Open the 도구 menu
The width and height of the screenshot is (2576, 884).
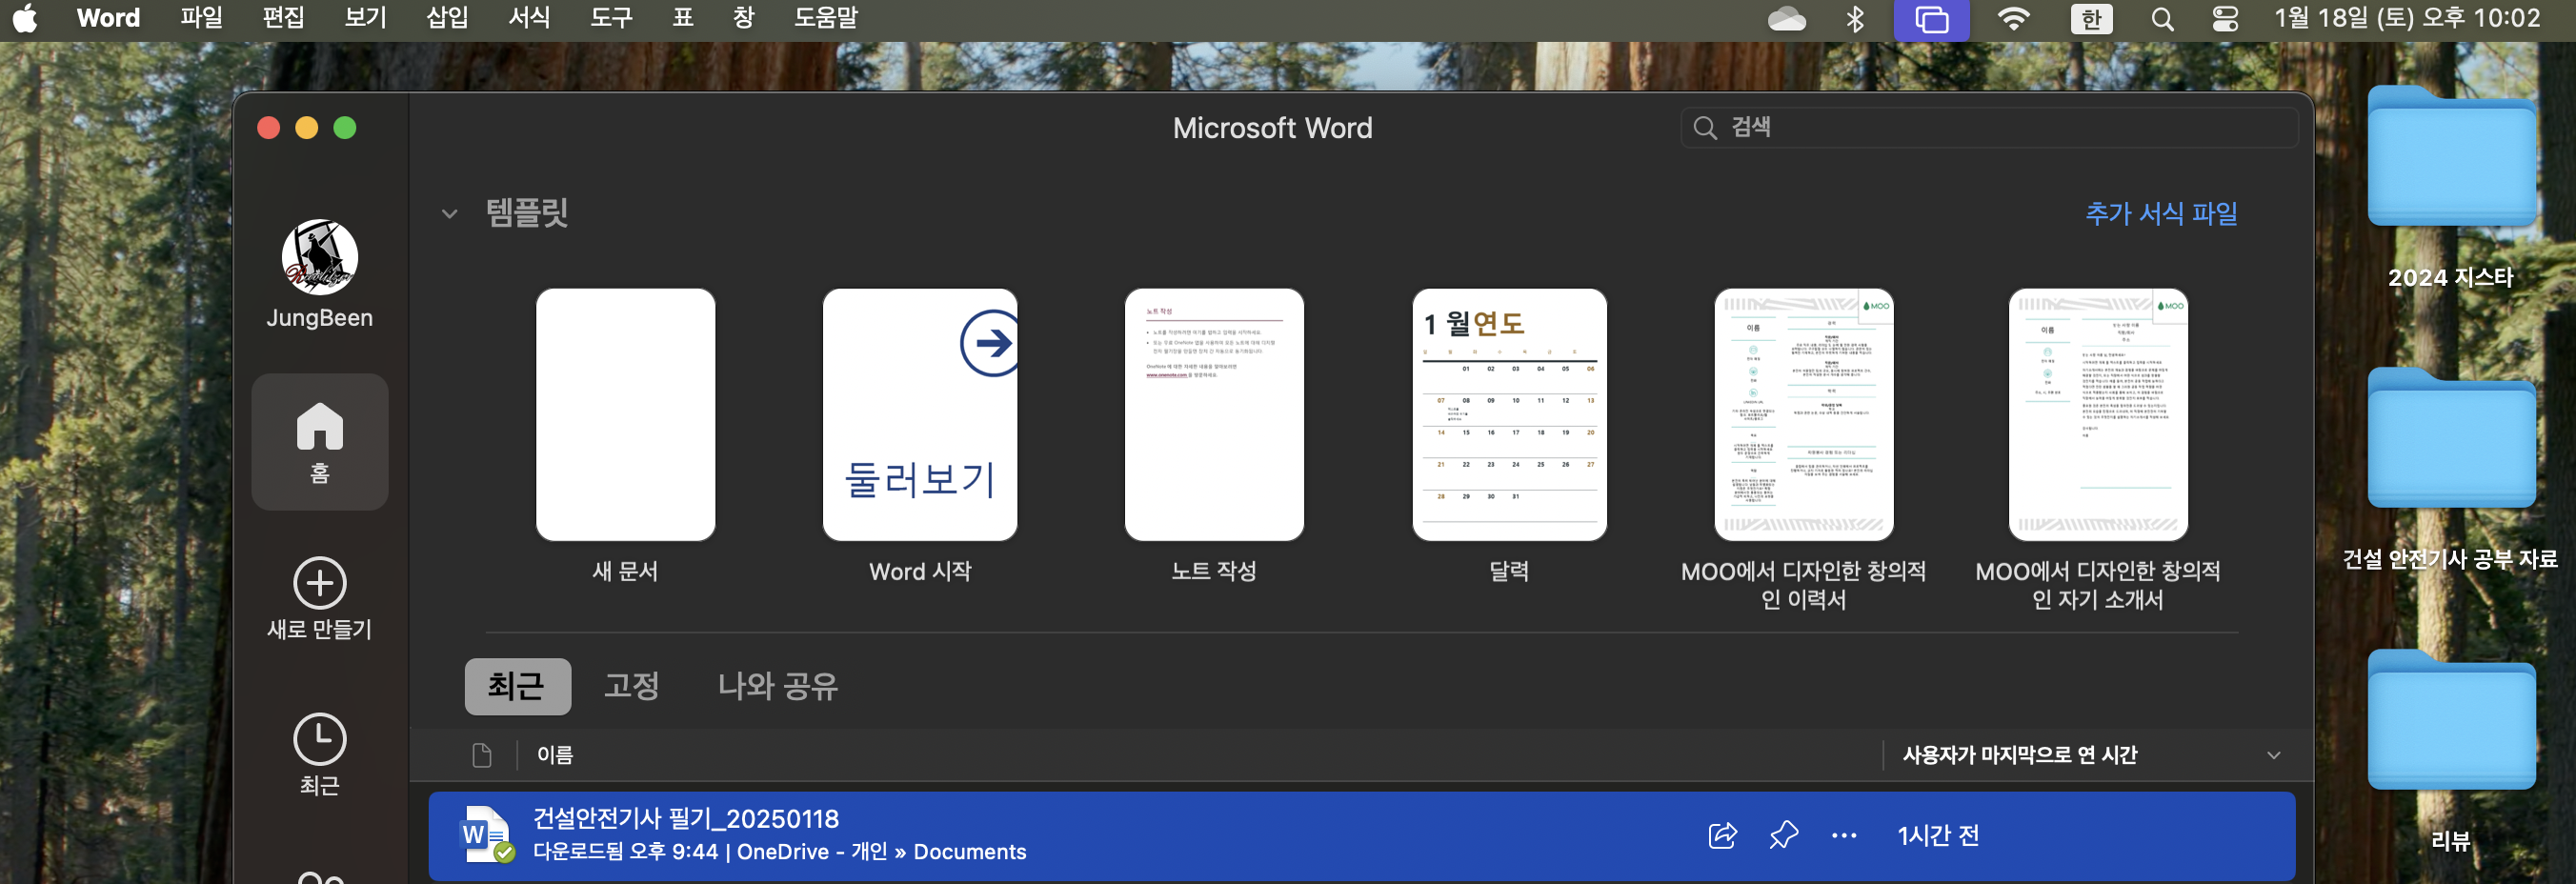(611, 18)
